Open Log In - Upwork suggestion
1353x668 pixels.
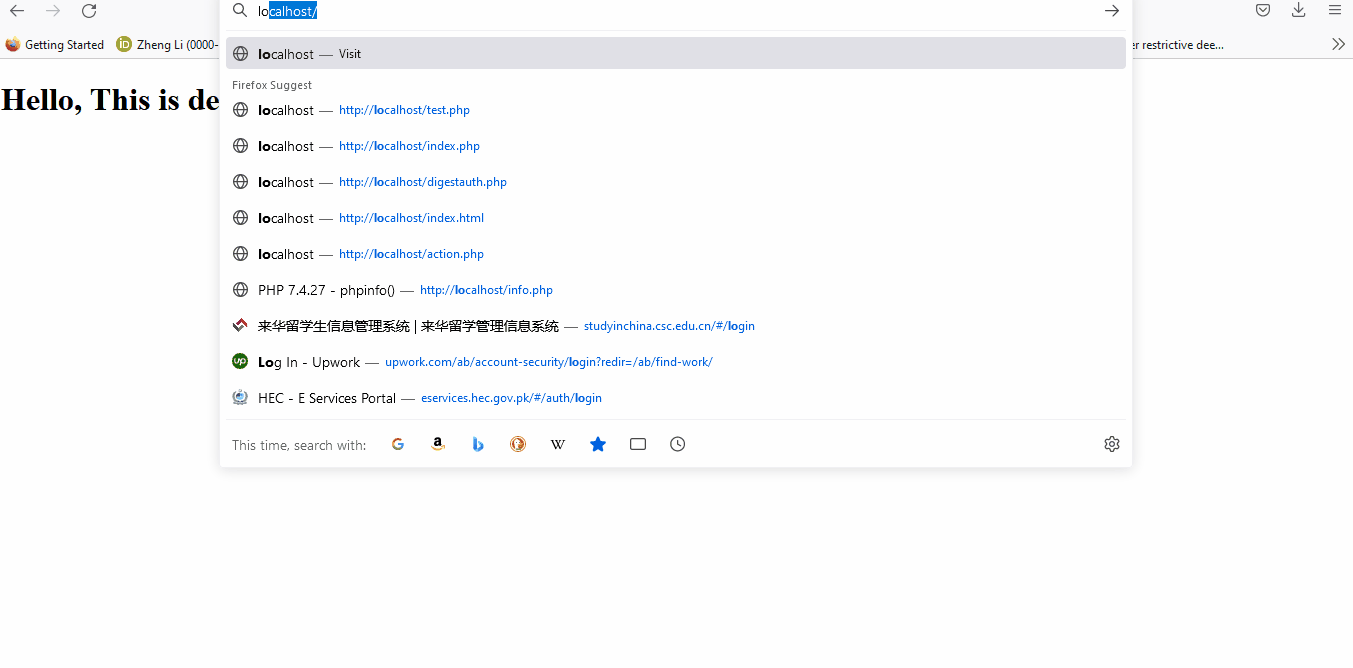click(676, 362)
